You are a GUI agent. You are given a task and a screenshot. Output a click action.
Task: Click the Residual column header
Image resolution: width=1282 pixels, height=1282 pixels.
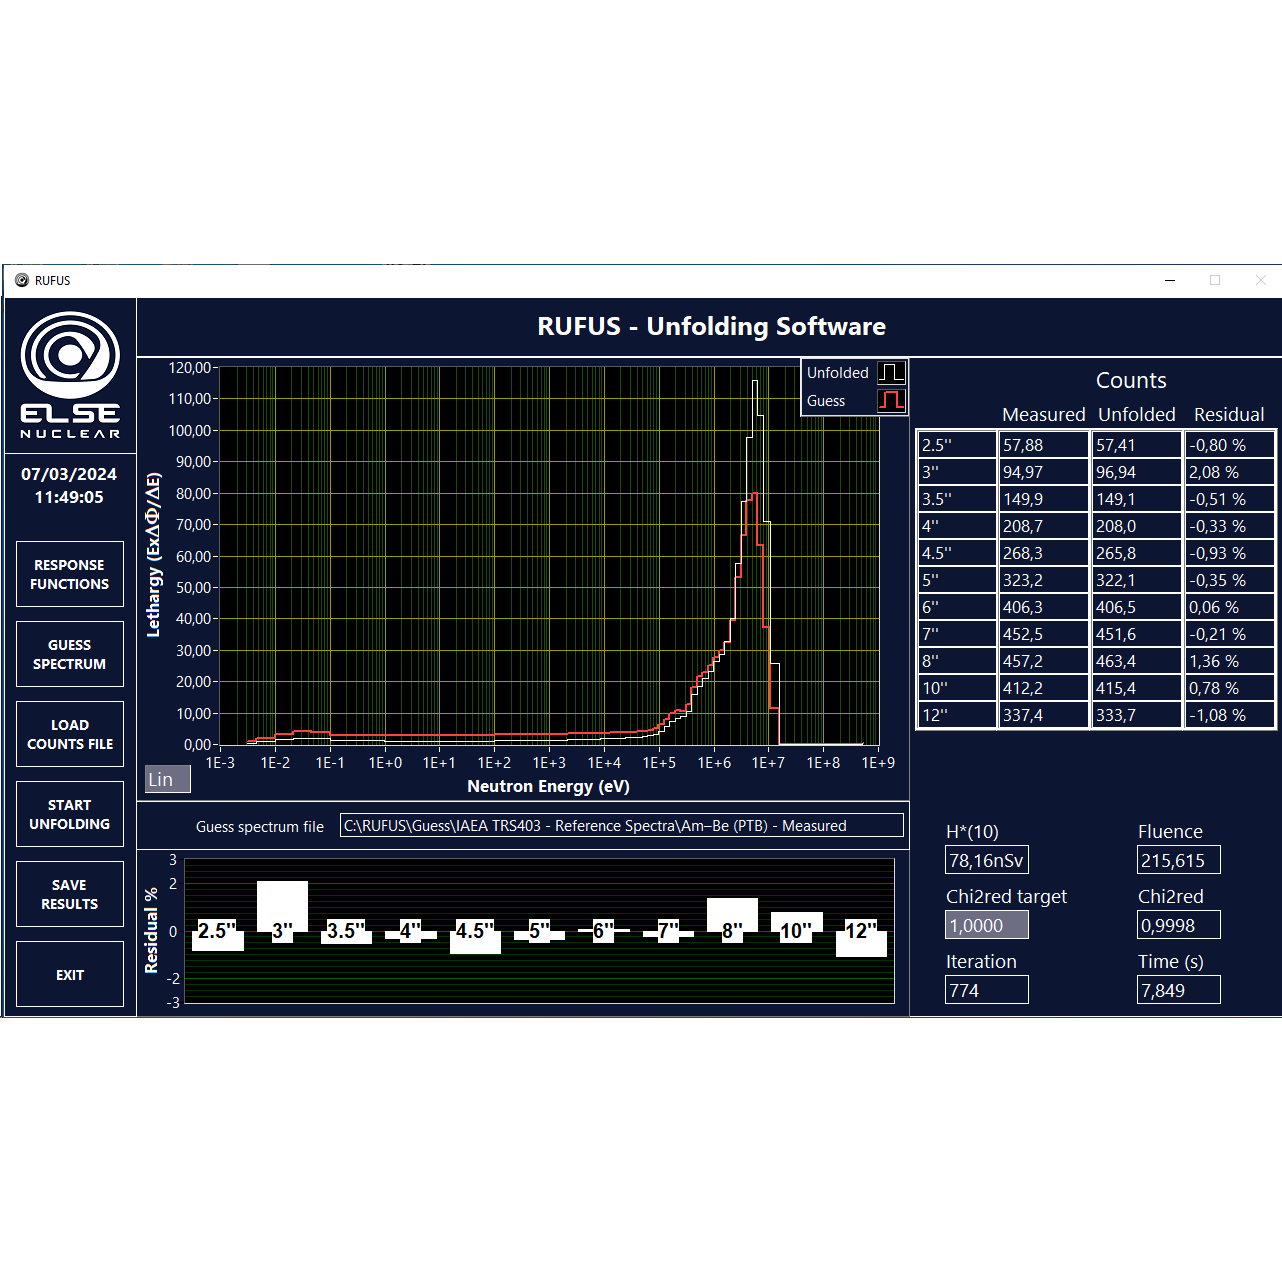point(1229,414)
